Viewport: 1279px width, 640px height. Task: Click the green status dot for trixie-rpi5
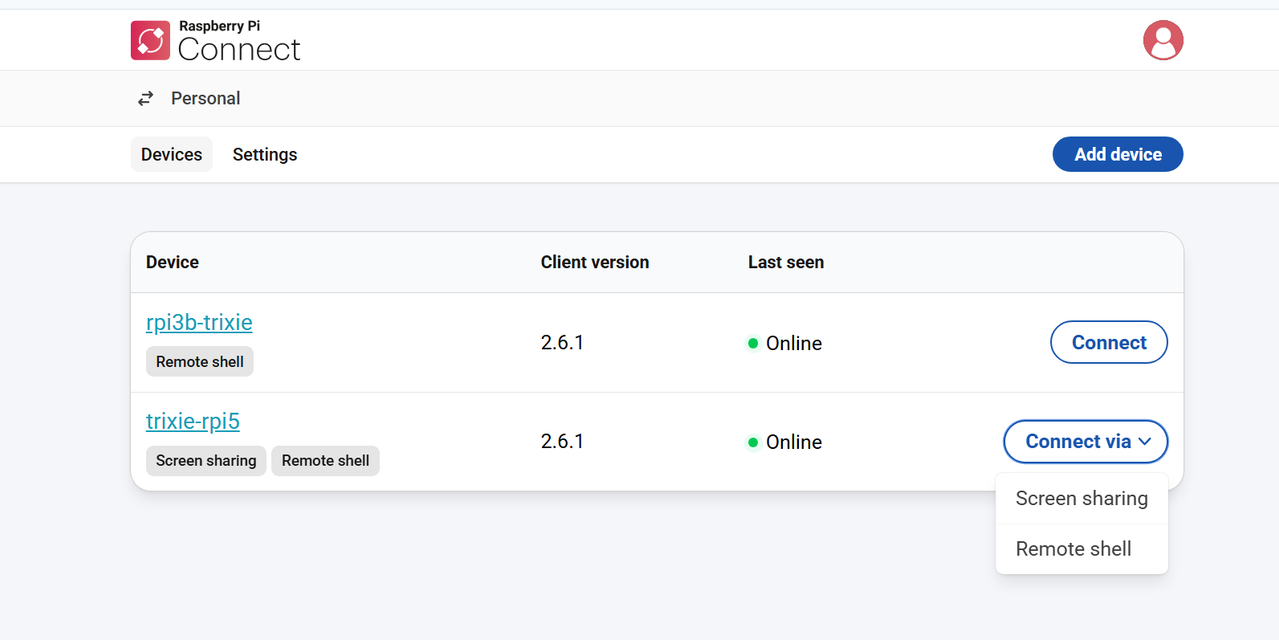[753, 442]
